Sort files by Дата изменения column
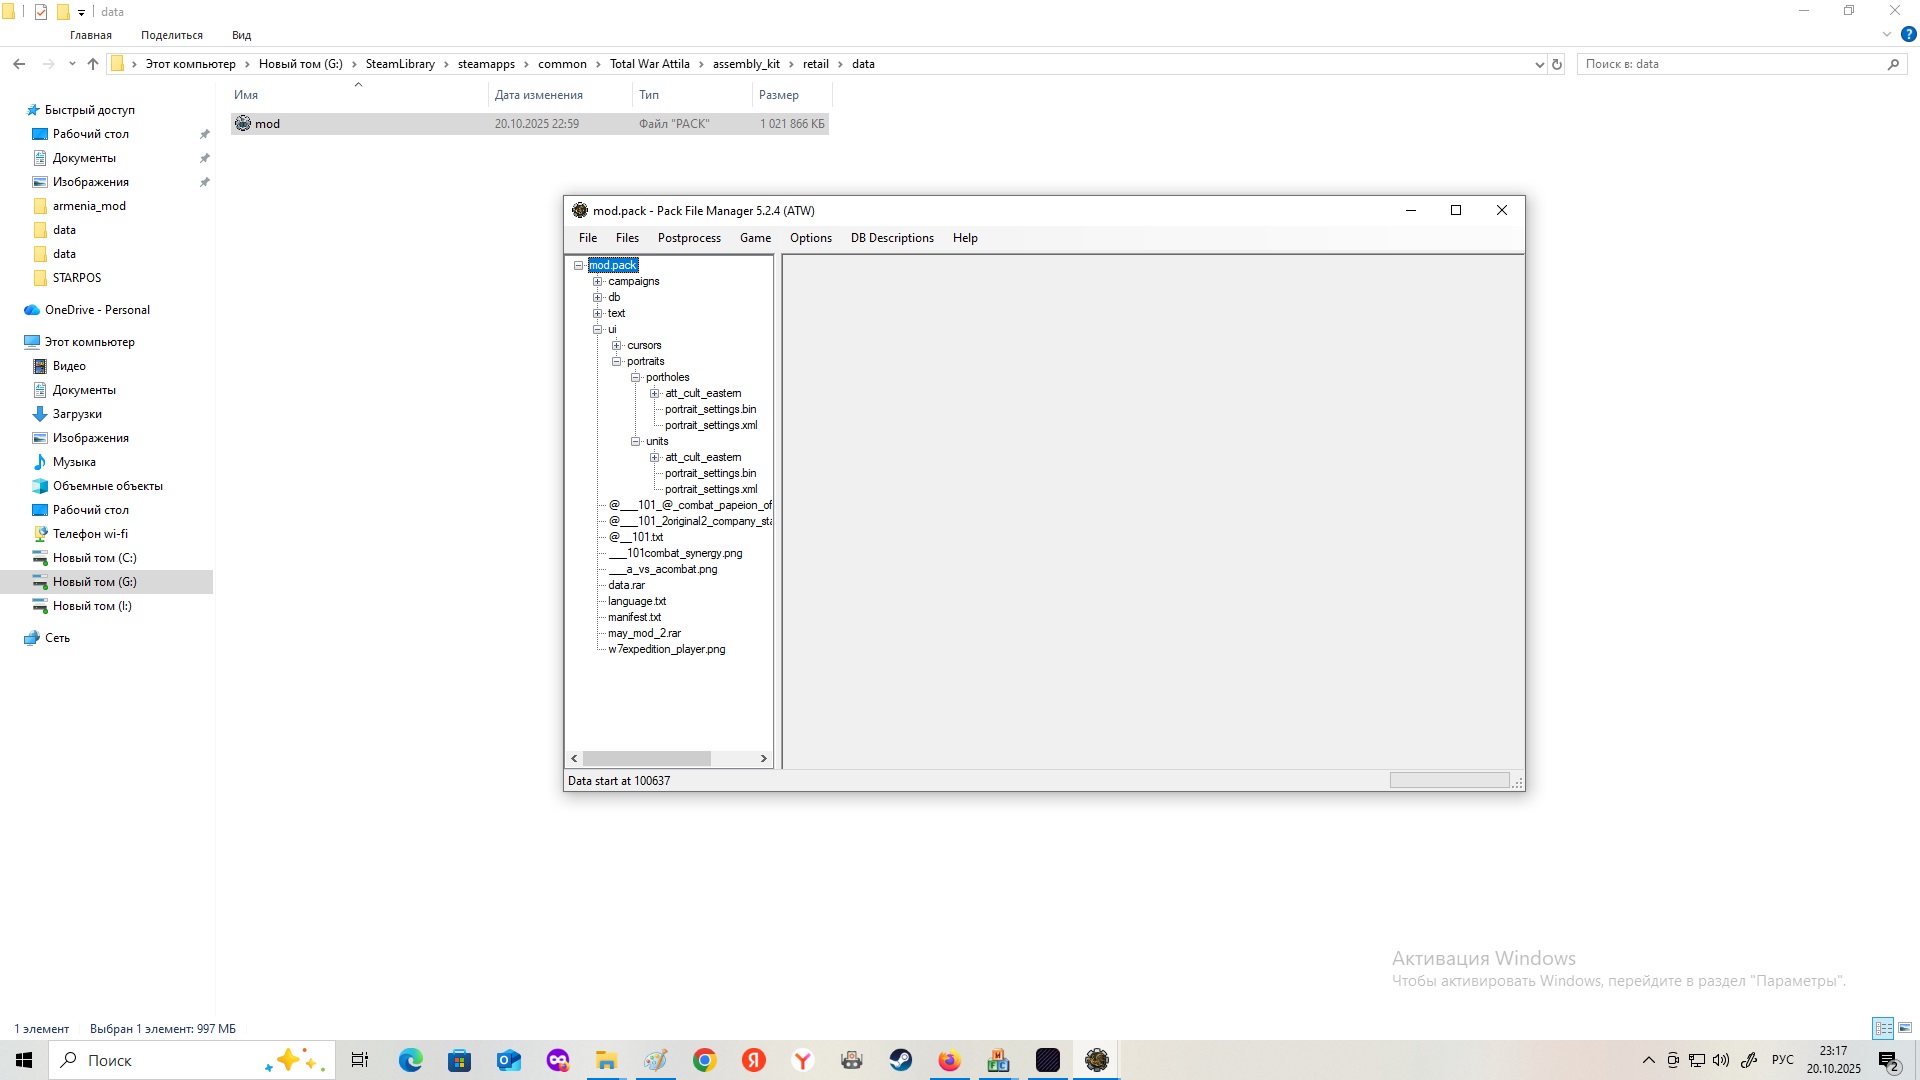1920x1080 pixels. pyautogui.click(x=539, y=95)
